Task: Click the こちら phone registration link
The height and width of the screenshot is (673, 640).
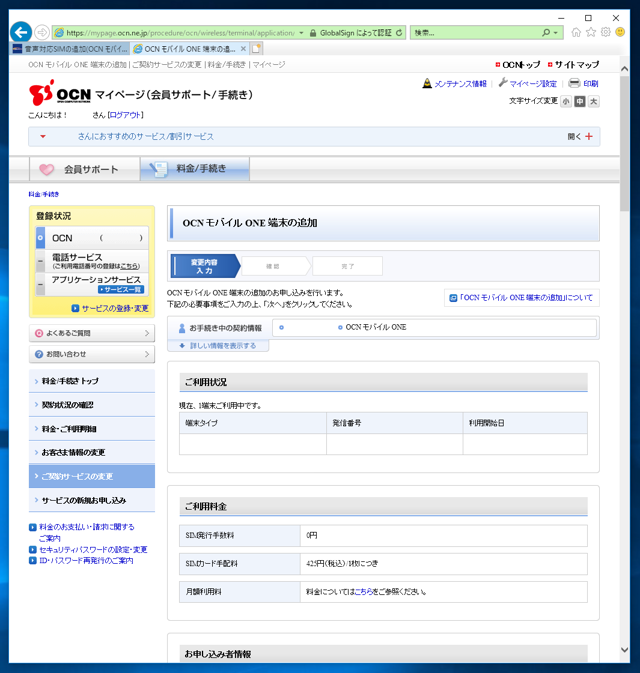Action: 129,267
